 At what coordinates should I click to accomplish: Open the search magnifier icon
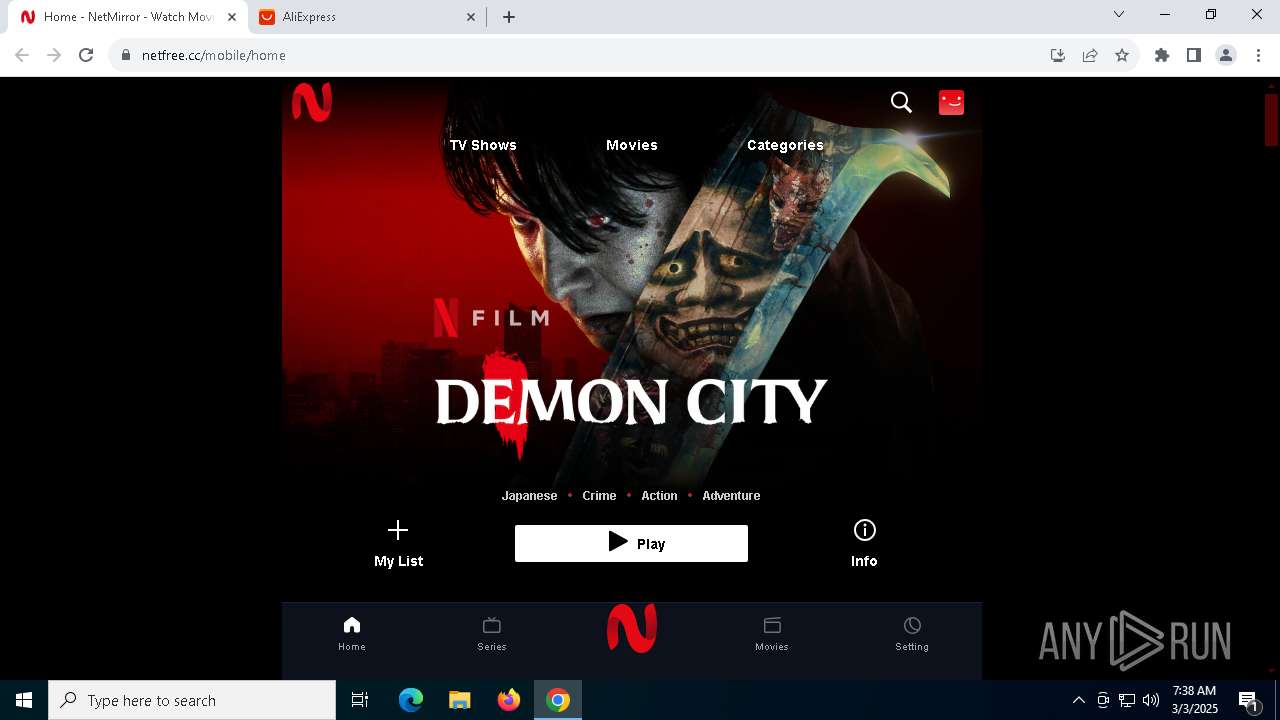click(x=901, y=102)
